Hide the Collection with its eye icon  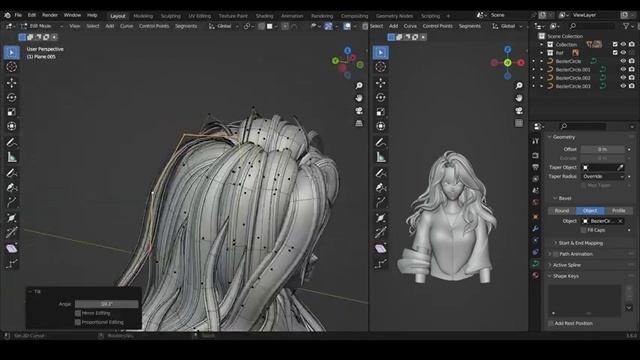coord(623,44)
